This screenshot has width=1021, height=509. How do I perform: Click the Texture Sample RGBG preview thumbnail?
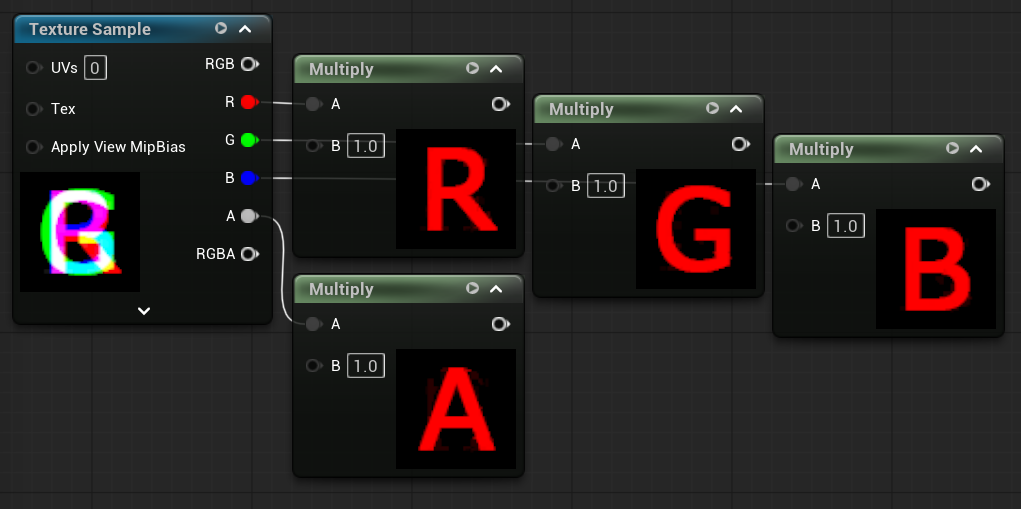[80, 232]
